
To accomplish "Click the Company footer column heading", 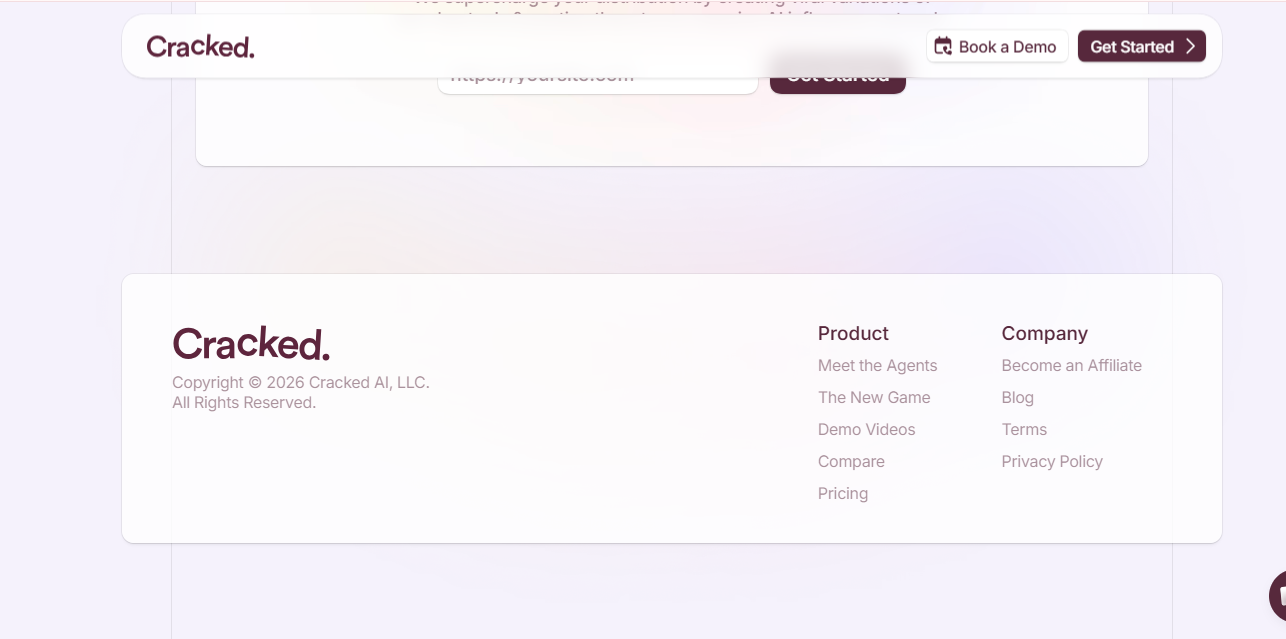I will tap(1045, 333).
